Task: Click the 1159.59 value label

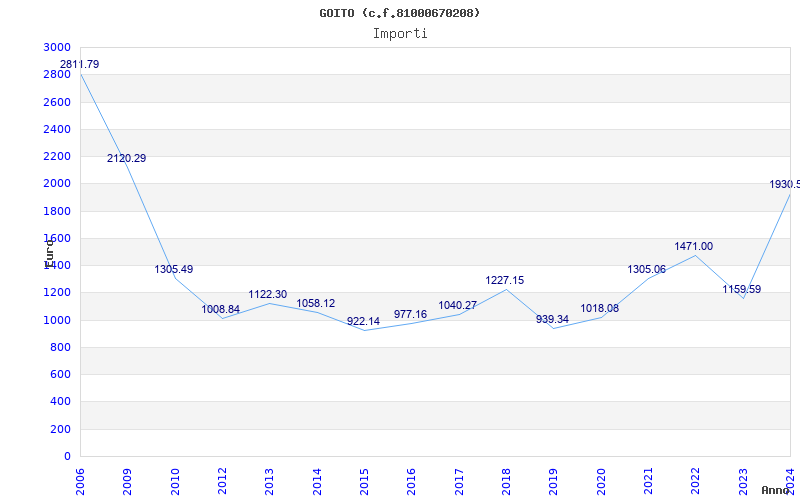Action: point(742,290)
